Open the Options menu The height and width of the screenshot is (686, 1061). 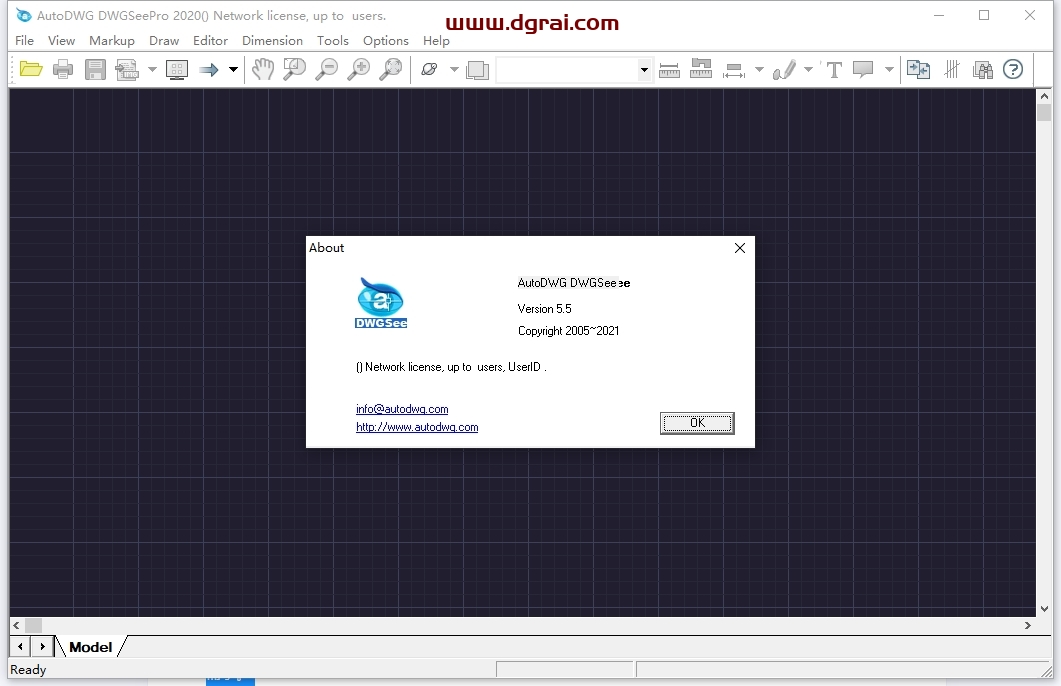(x=386, y=41)
